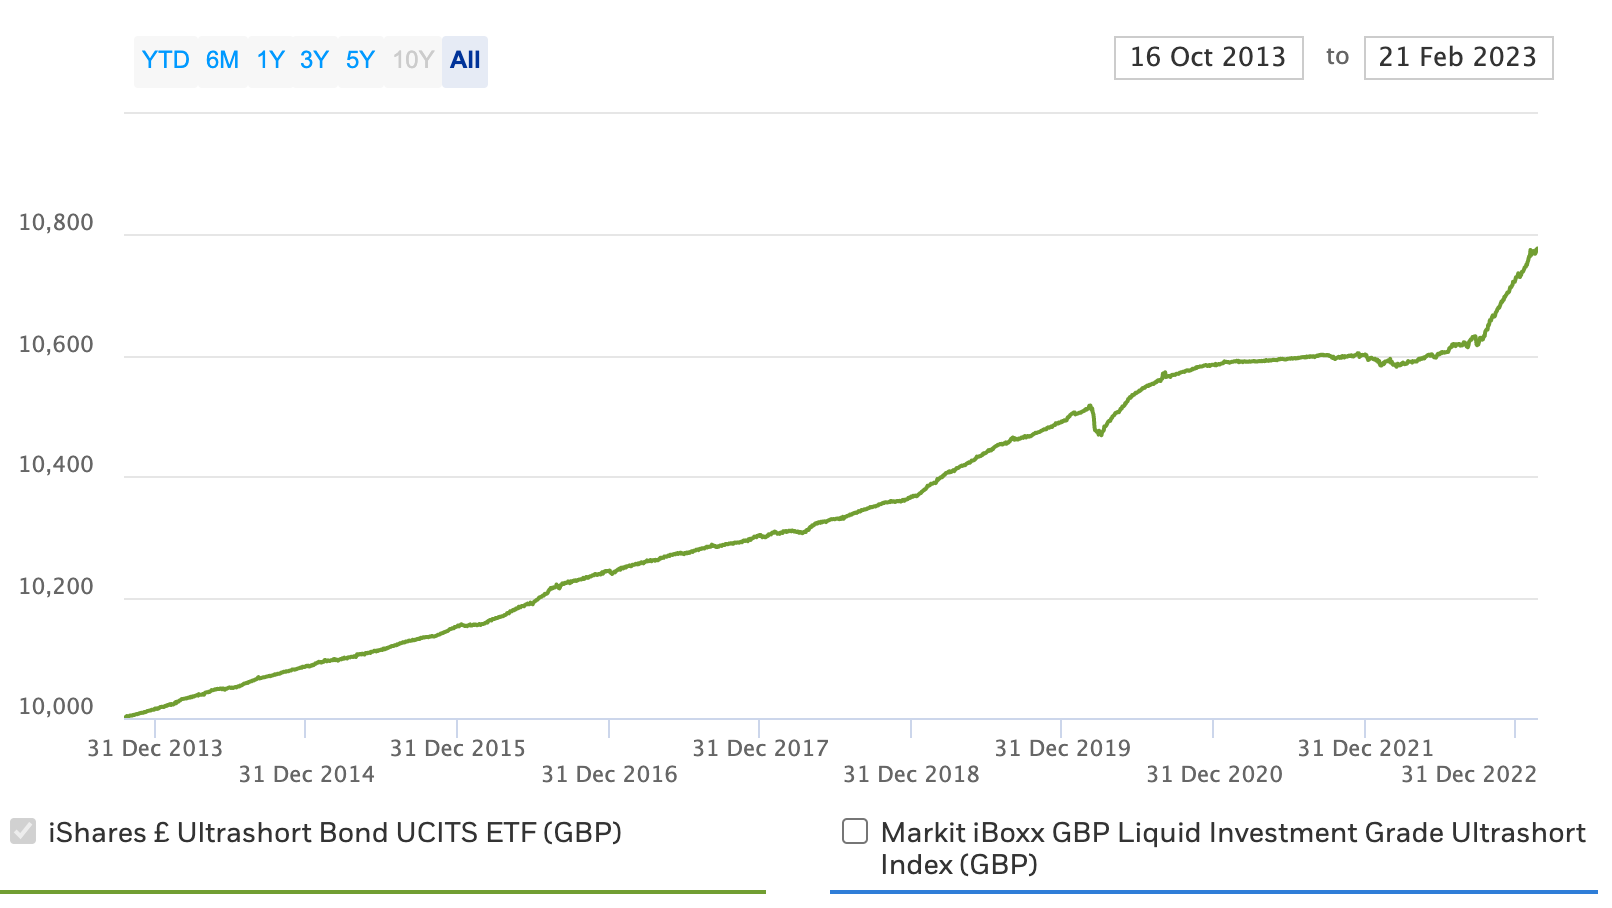Click the Markit iBoxx Index legend label
Viewport: 1612px width, 908px height.
[x=1232, y=848]
